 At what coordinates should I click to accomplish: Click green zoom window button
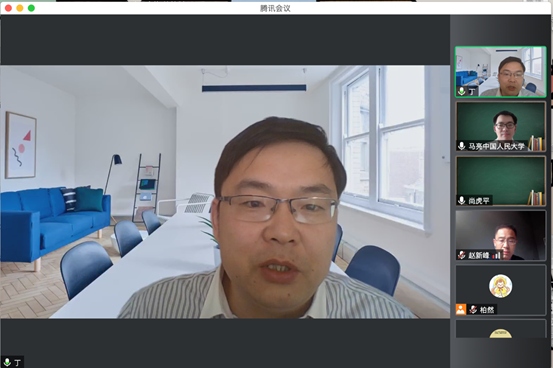pos(31,8)
